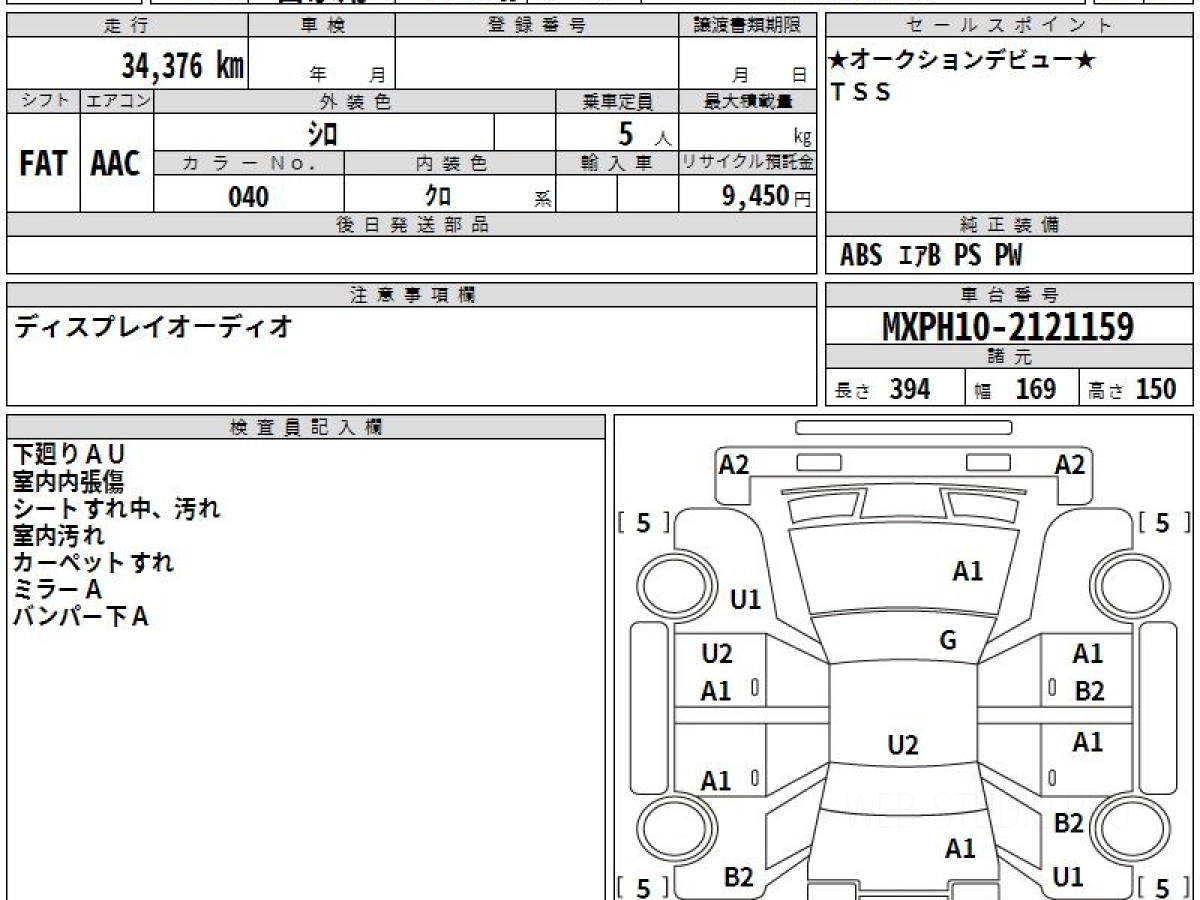Select the length value 長さ 394
Screen dimensions: 1200x900
[x=882, y=389]
